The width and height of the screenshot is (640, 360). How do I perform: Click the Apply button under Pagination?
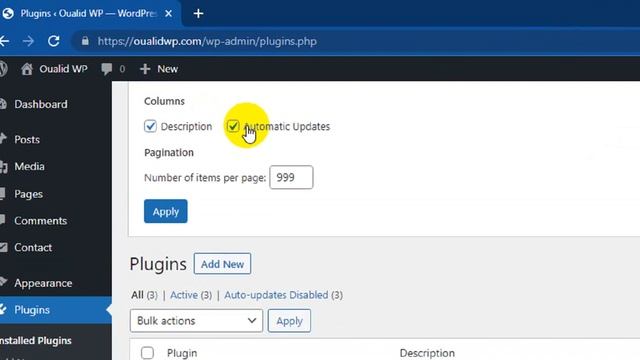coord(166,211)
